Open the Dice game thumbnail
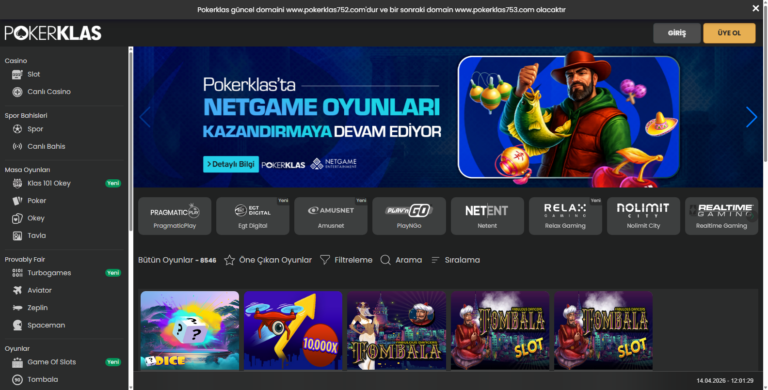 click(x=190, y=331)
